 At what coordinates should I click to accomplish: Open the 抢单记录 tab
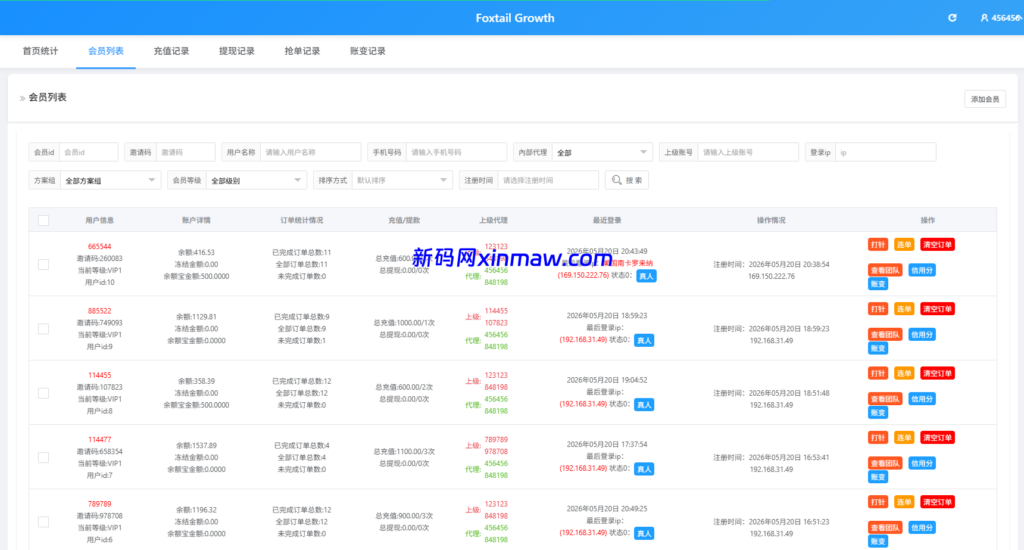click(x=302, y=51)
